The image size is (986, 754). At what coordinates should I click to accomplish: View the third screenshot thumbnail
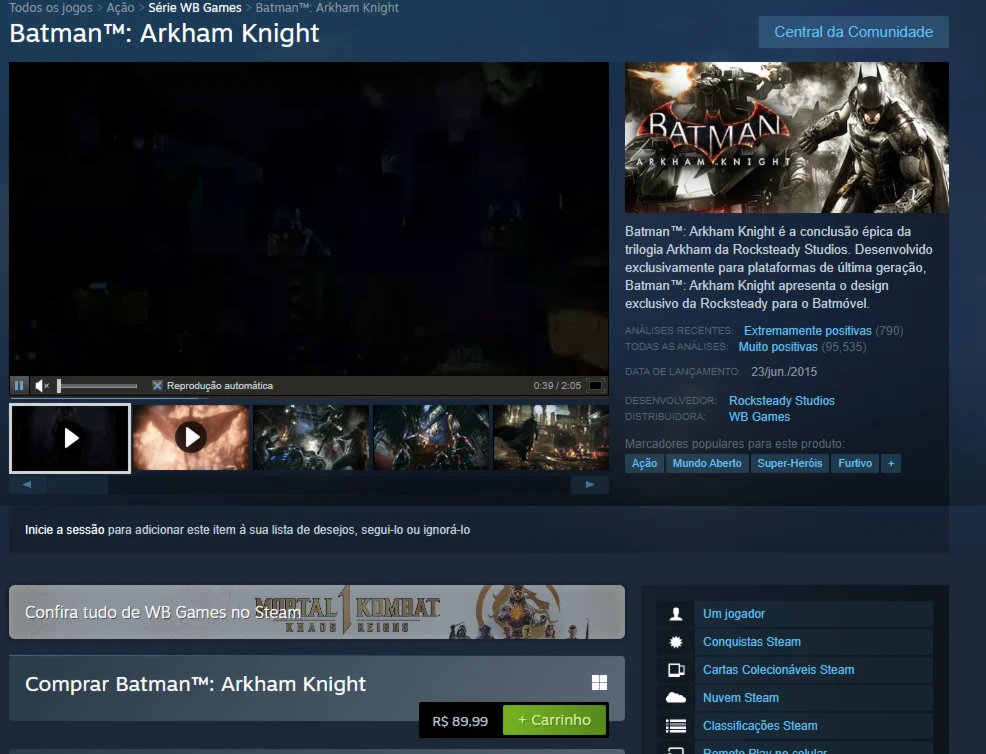[x=311, y=437]
